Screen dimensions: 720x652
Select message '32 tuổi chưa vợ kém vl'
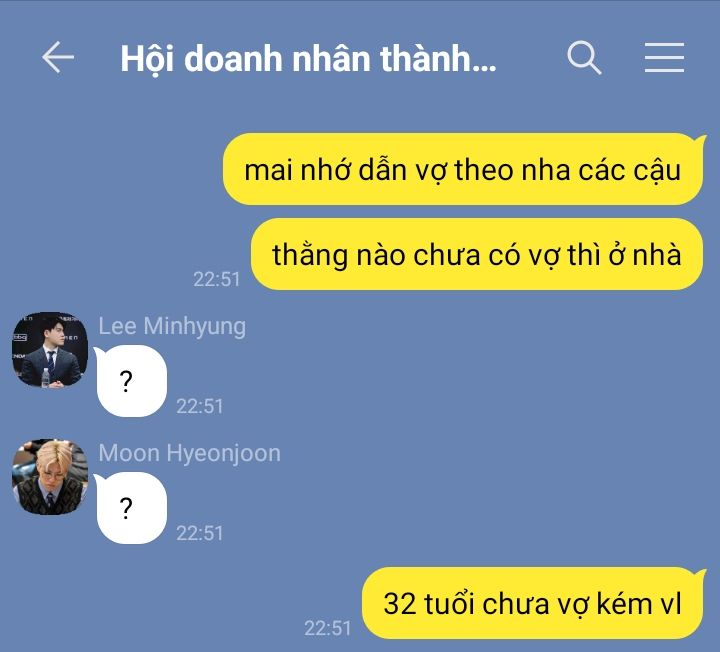(x=533, y=603)
